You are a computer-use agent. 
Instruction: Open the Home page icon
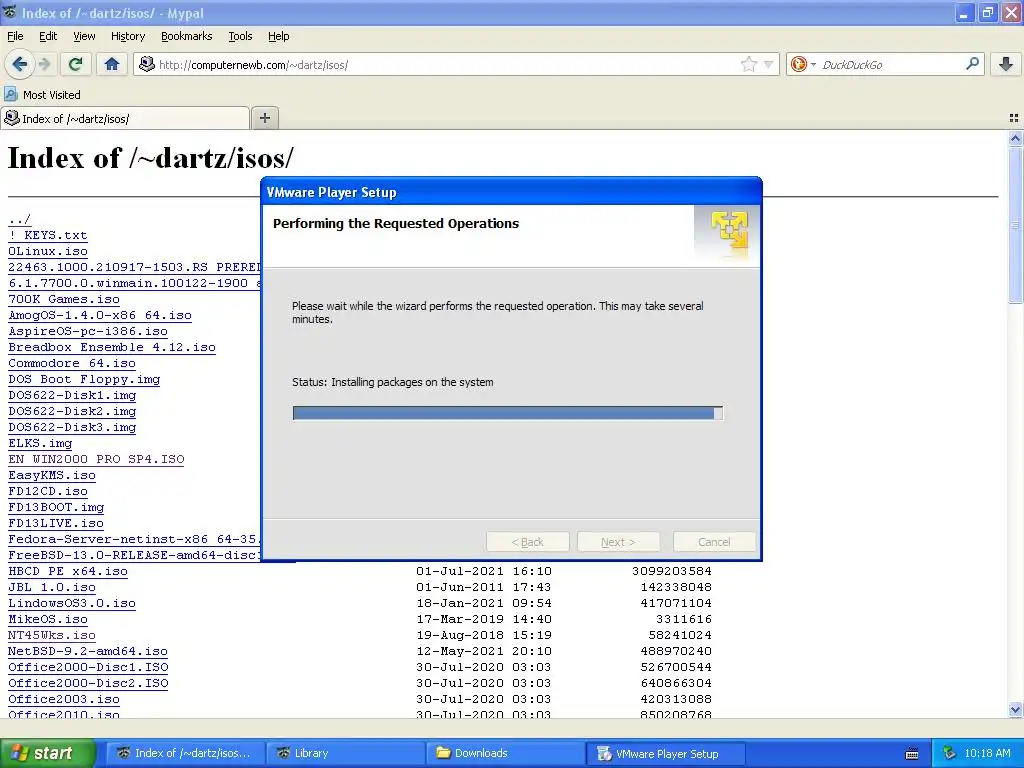tap(112, 64)
